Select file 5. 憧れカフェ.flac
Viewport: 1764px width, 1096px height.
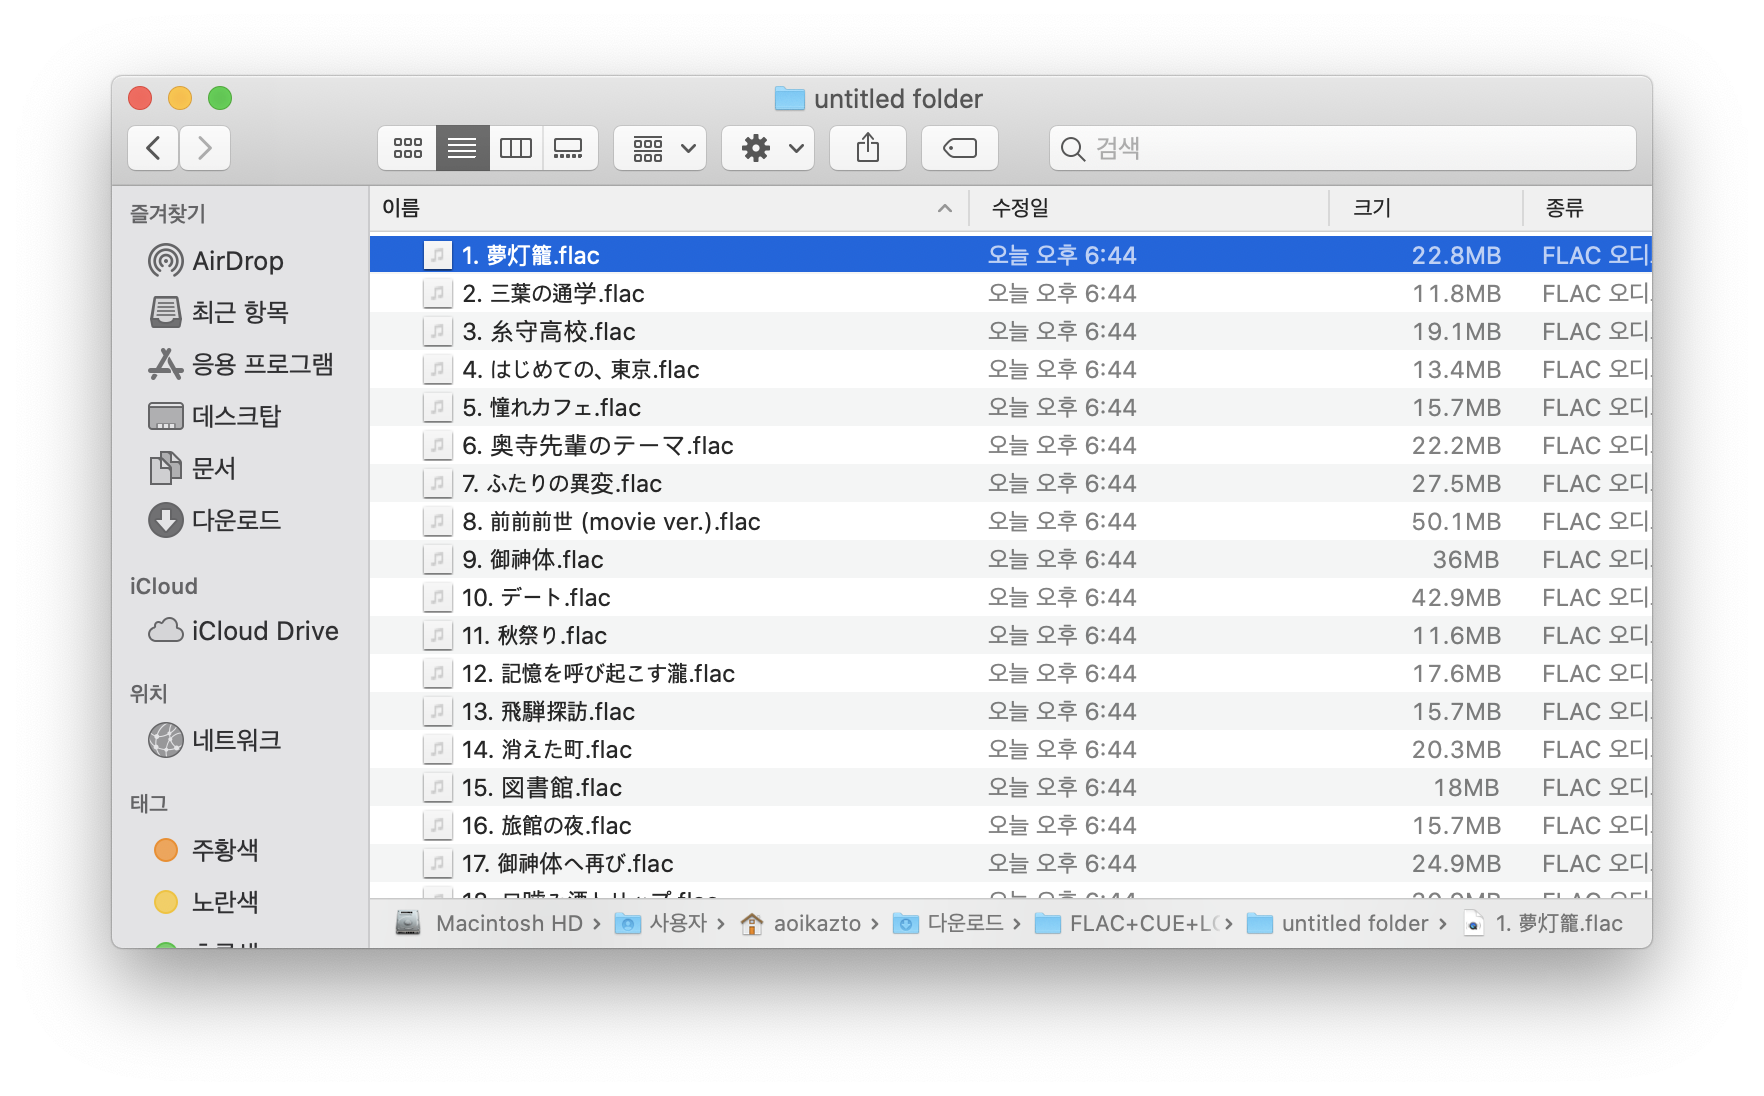(1011, 407)
